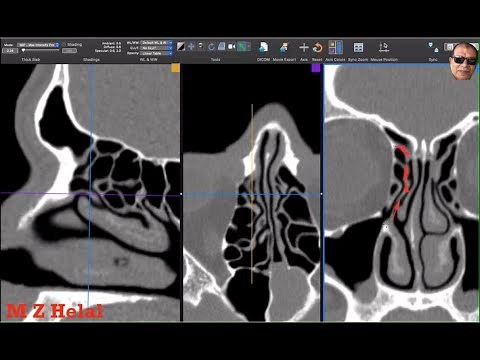Click the DICOM export icon
Image resolution: width=480 pixels, height=360 pixels.
[263, 47]
